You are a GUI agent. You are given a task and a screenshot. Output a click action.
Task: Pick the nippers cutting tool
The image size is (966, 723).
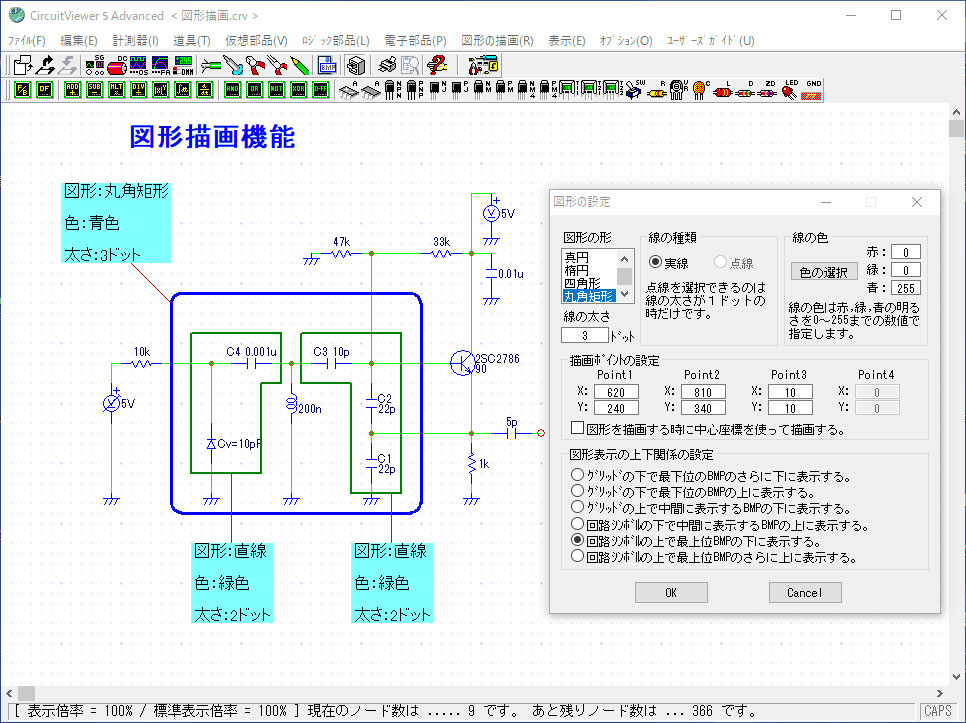click(x=255, y=65)
